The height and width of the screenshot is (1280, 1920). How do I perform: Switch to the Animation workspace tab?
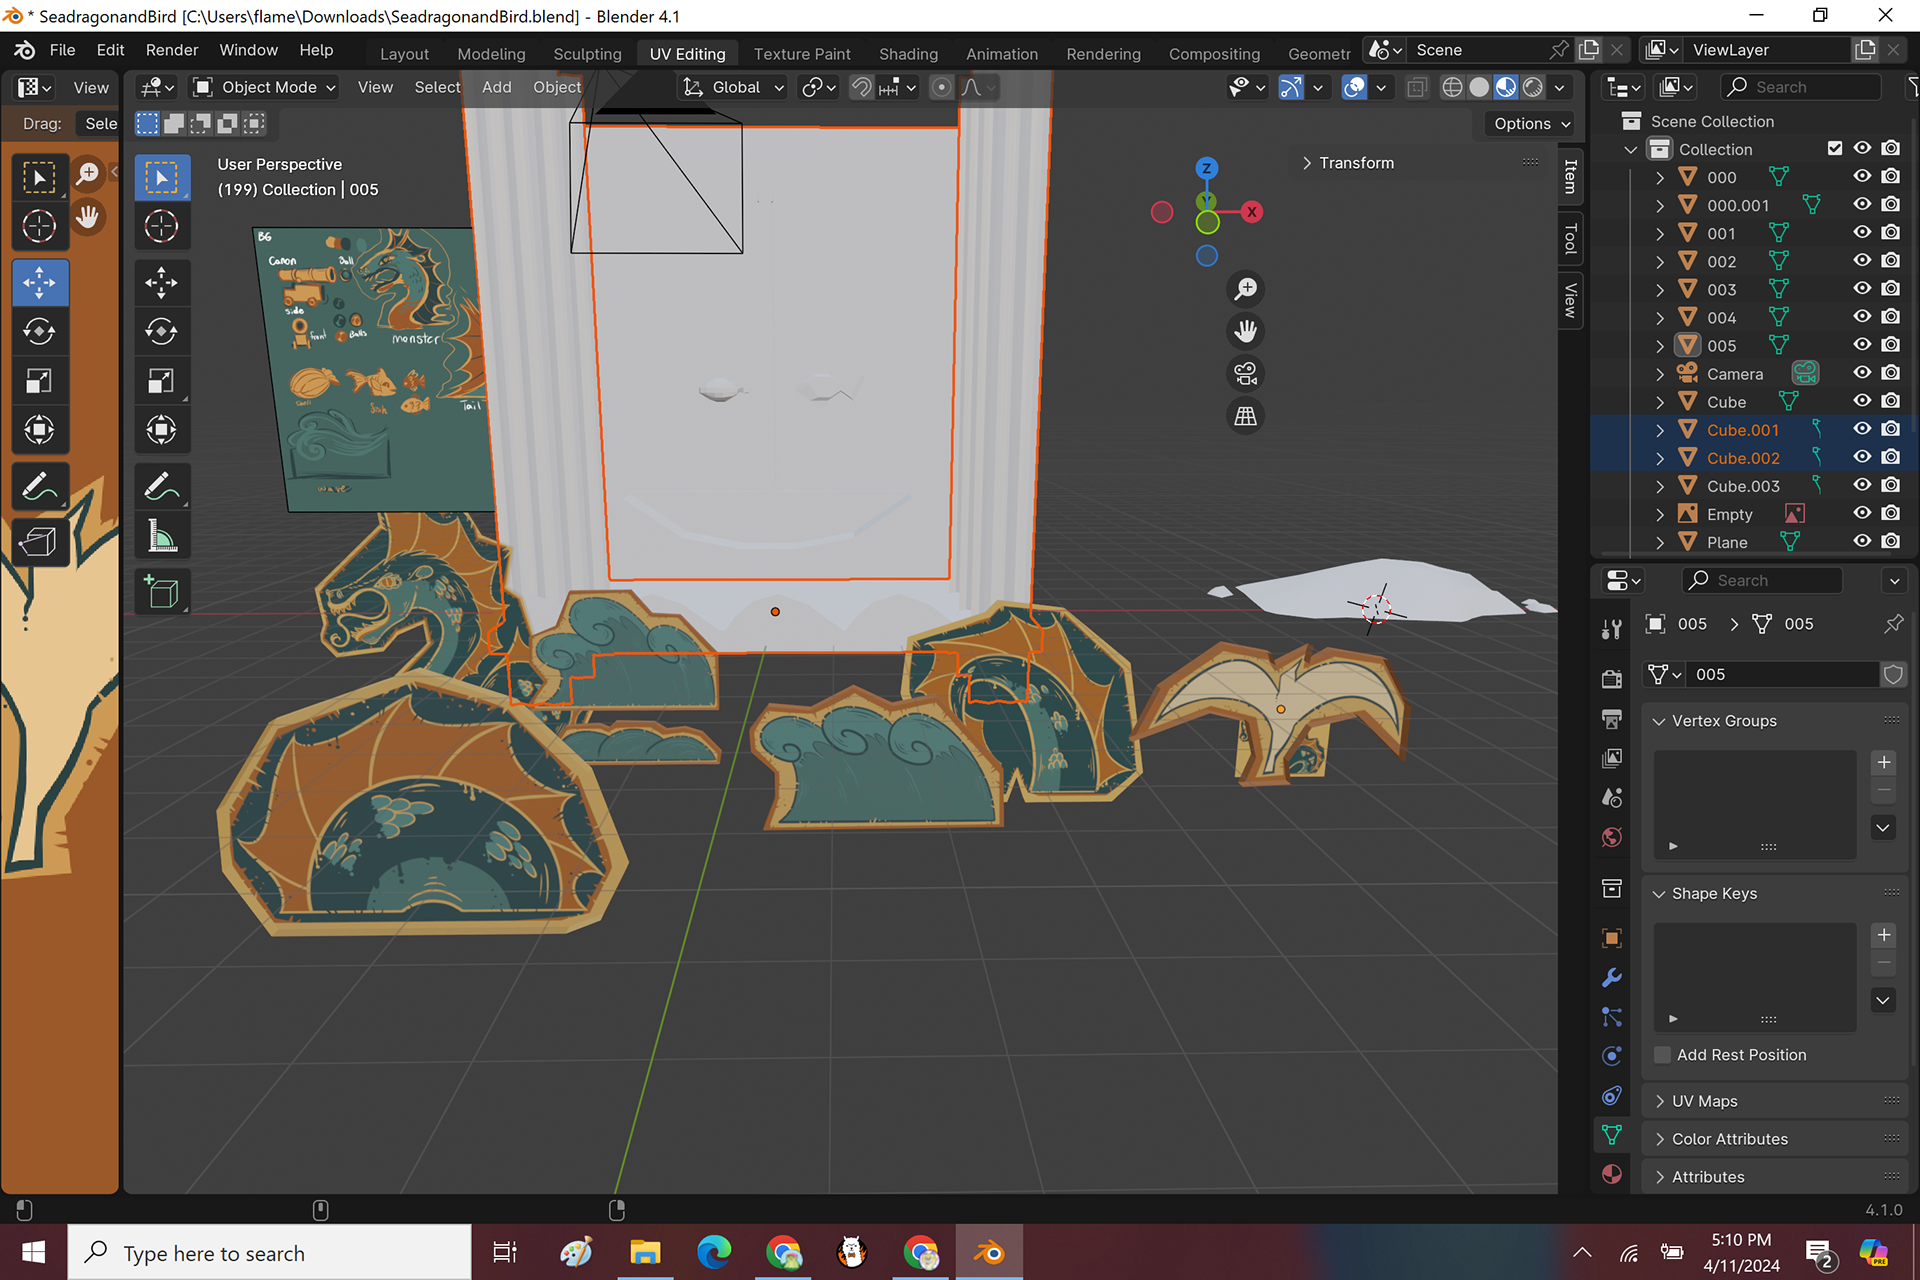tap(1001, 54)
